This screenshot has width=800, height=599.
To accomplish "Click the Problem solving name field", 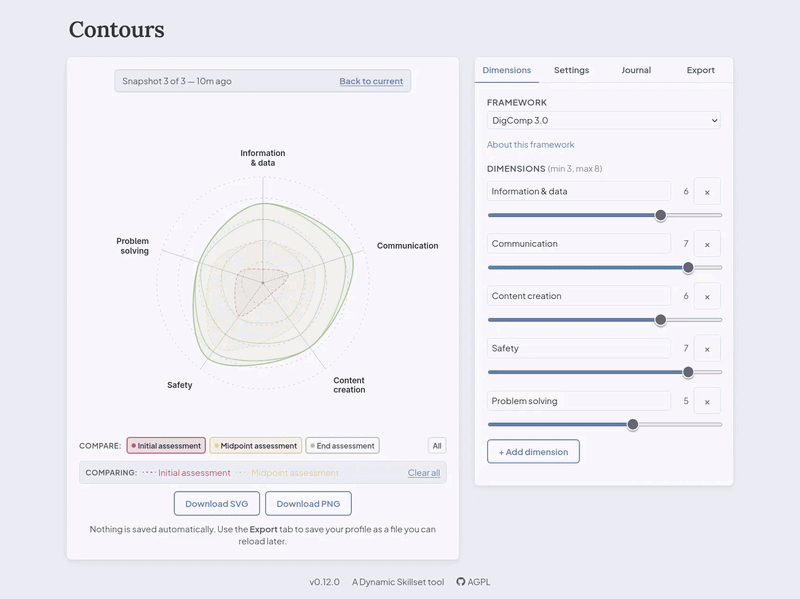I will tap(578, 400).
